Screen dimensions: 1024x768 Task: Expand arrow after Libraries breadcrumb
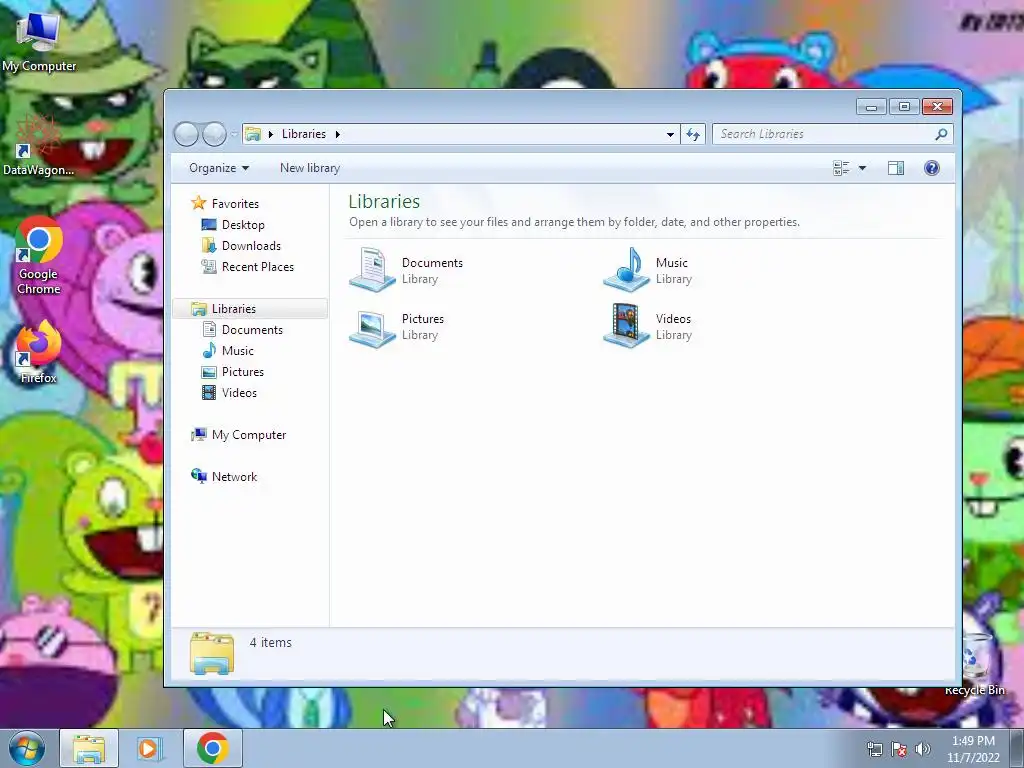[338, 134]
